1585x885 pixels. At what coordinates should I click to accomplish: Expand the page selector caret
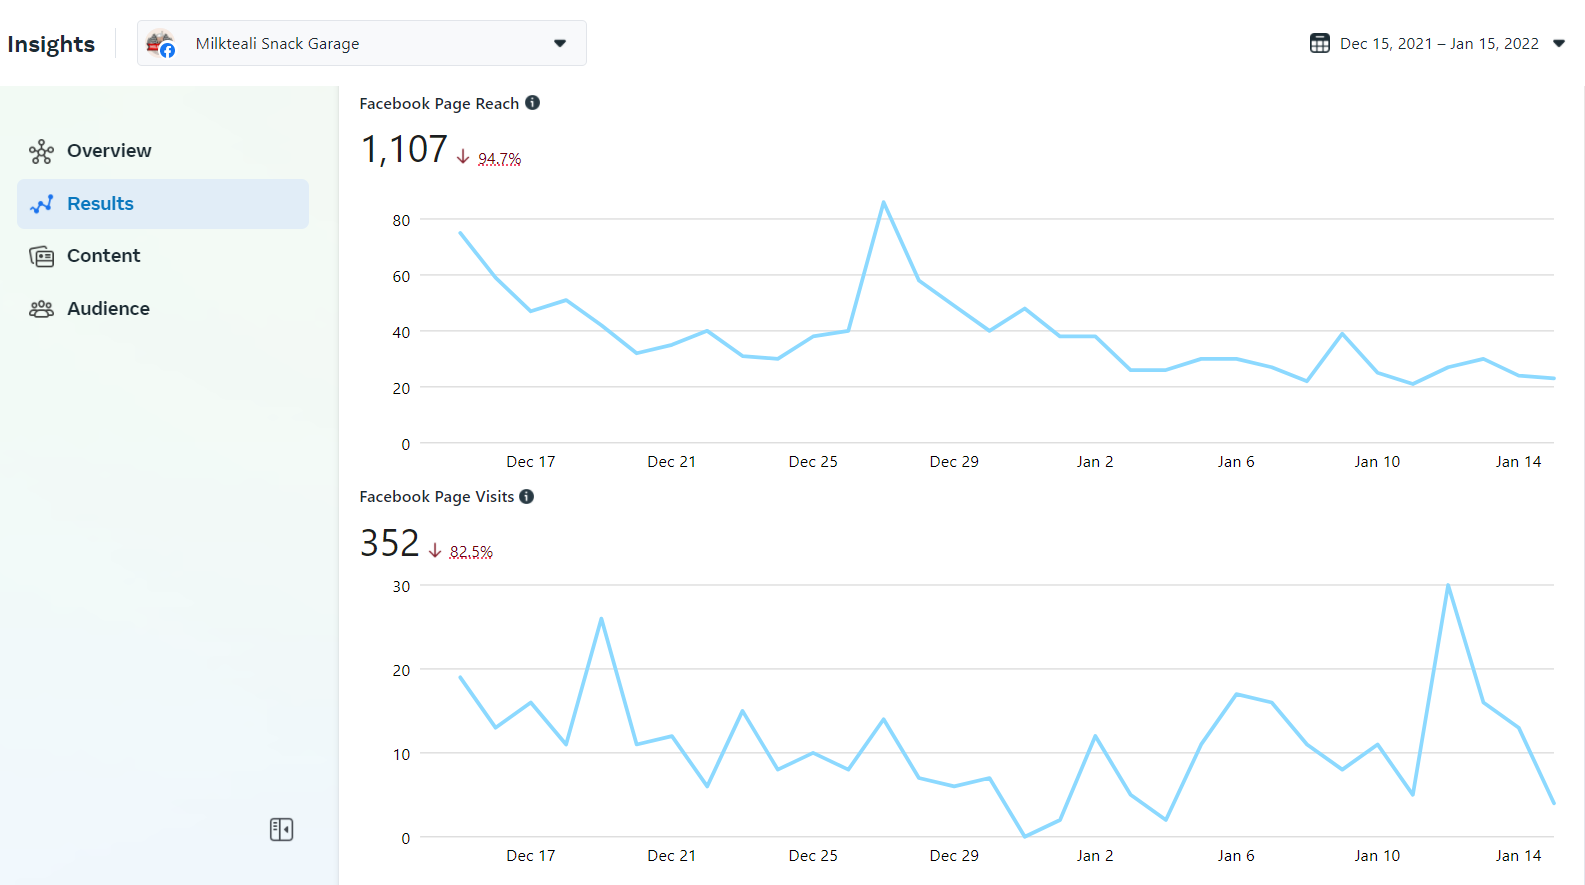click(x=560, y=43)
